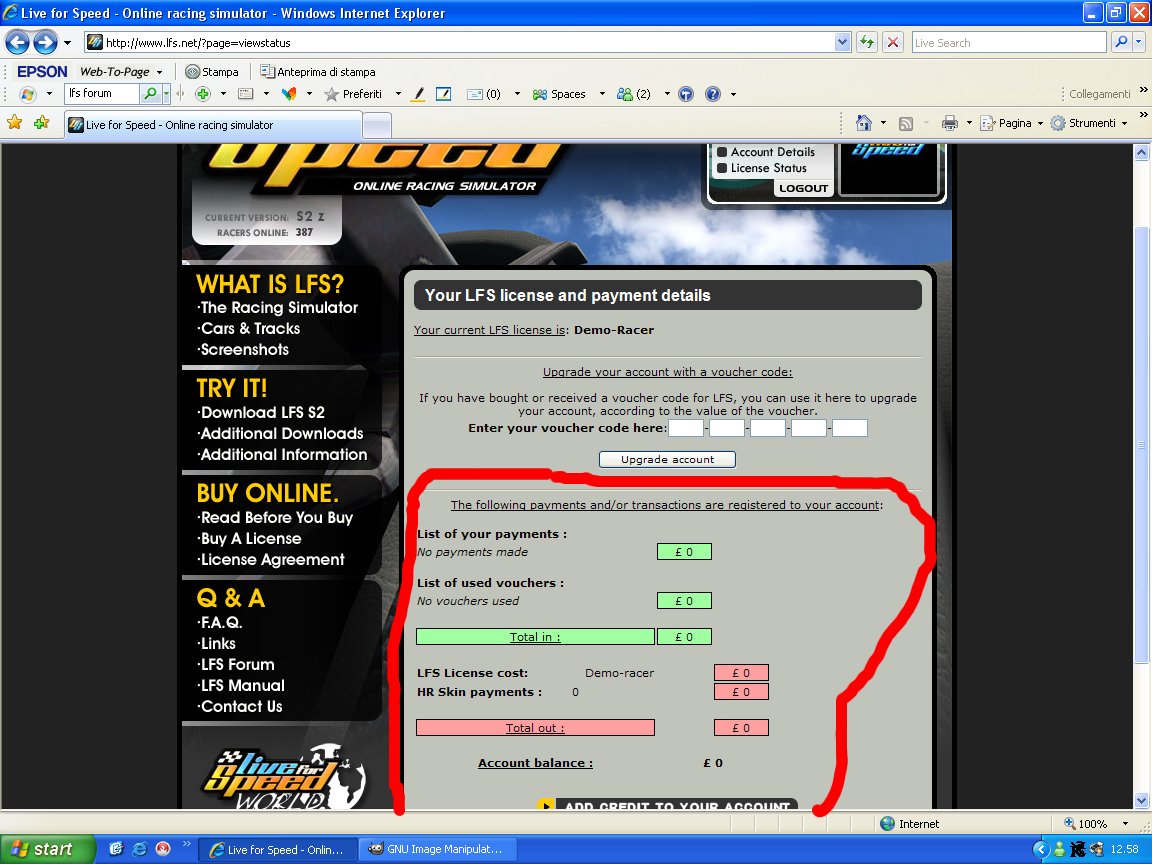The image size is (1152, 864).
Task: Click the Preferiti star toolbar button
Action: click(353, 94)
